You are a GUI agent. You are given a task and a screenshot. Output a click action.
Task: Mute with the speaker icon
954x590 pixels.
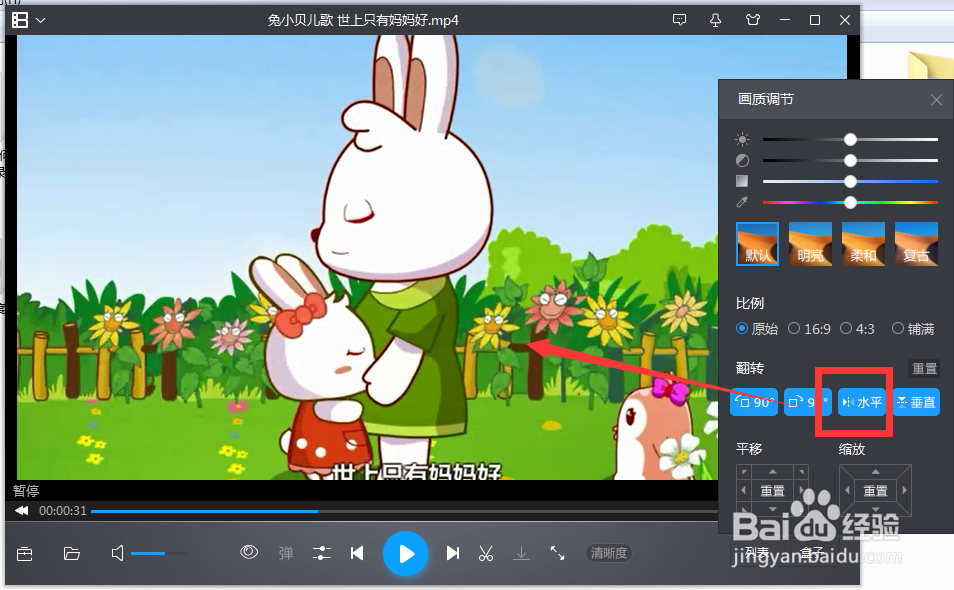coord(117,554)
